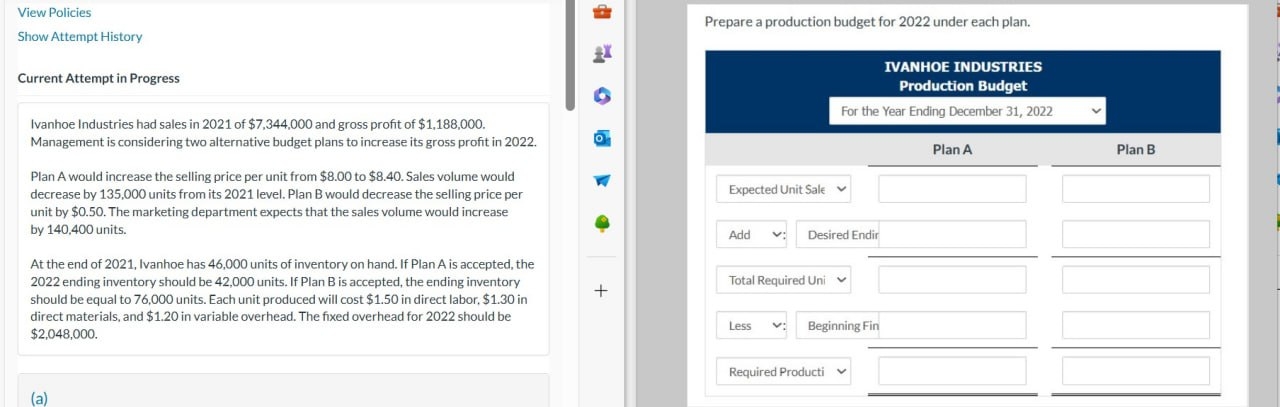Open the Desired Ending inventory dropdown
Screen dimensions: 1280x407
(838, 235)
